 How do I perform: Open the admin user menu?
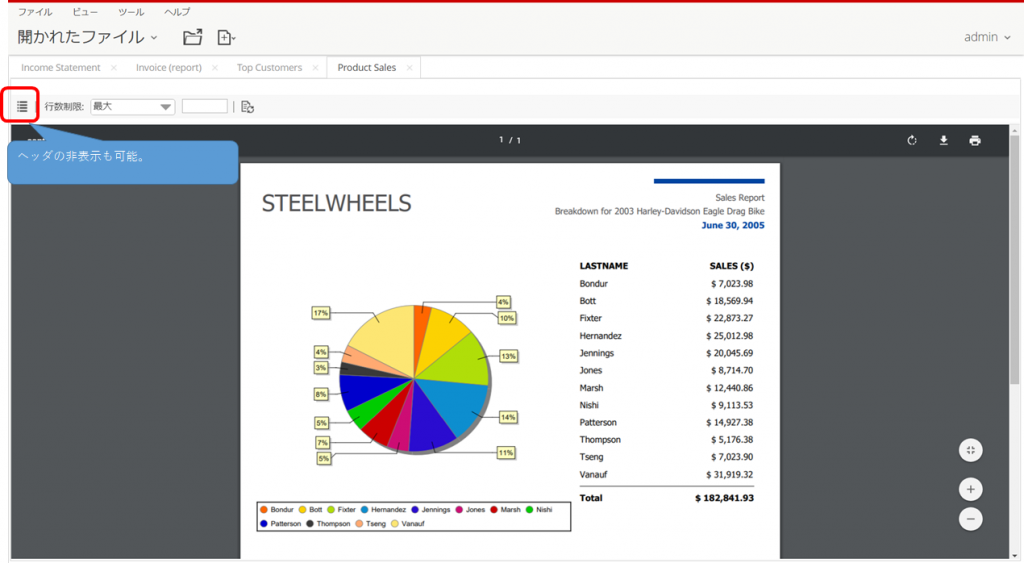coord(987,37)
